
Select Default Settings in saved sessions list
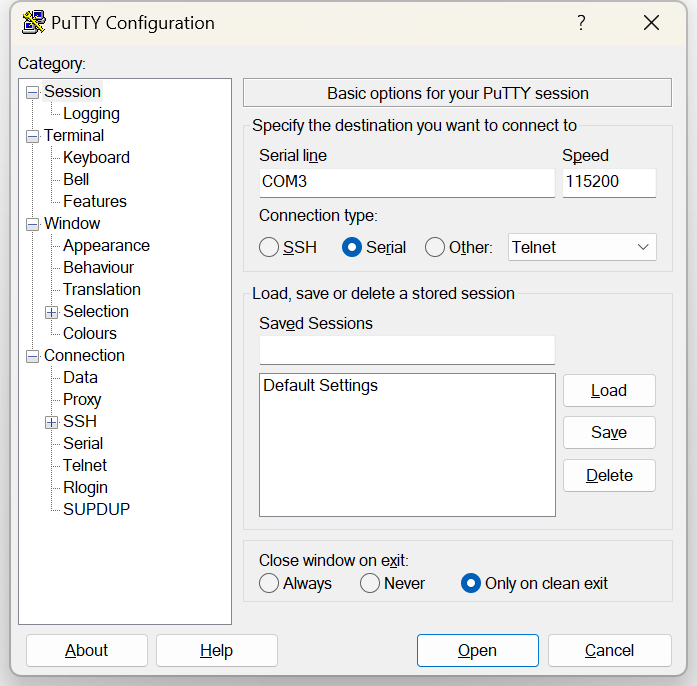tap(320, 385)
